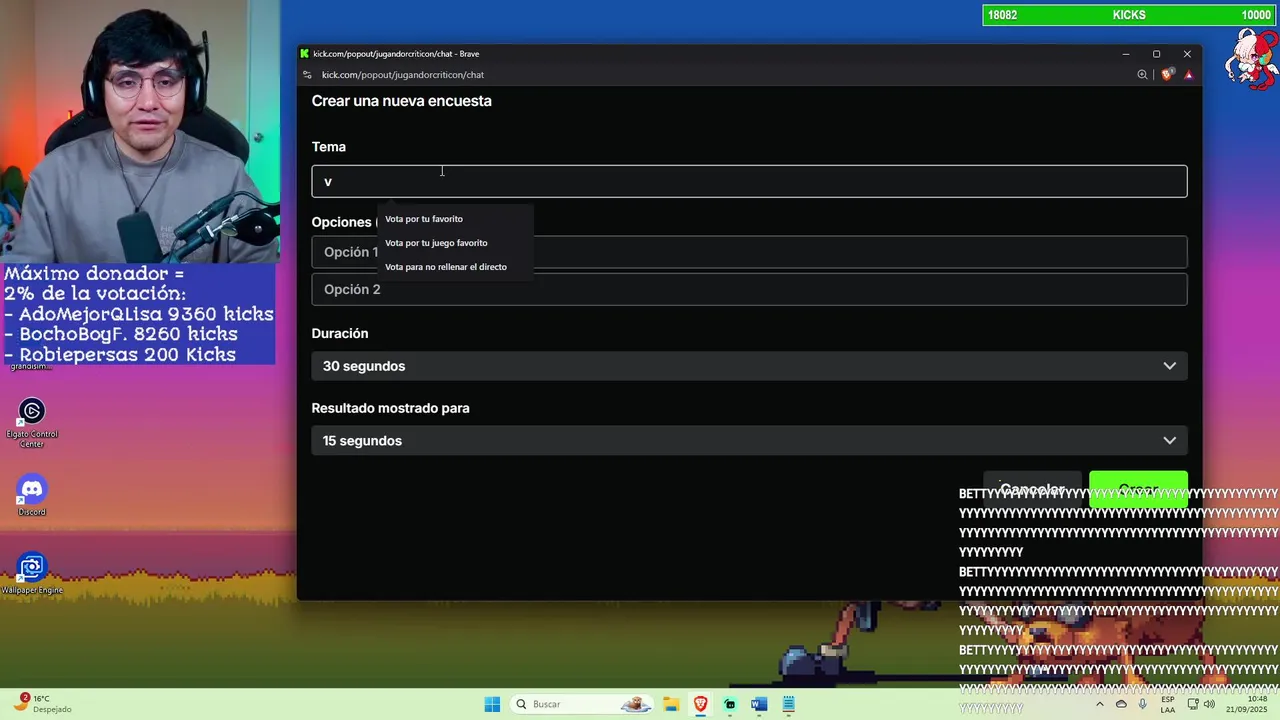Click 'Robiepersas 200 Kicks' donor line
This screenshot has width=1280, height=720.
(121, 355)
